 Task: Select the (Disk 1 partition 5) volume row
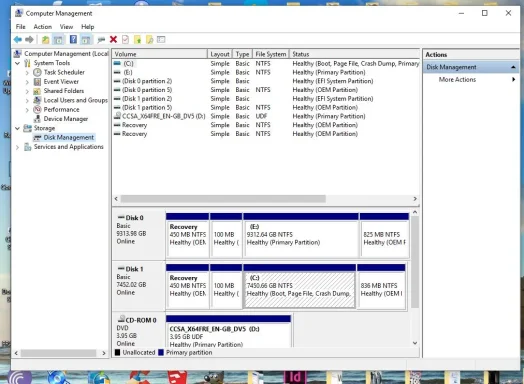tap(266, 108)
